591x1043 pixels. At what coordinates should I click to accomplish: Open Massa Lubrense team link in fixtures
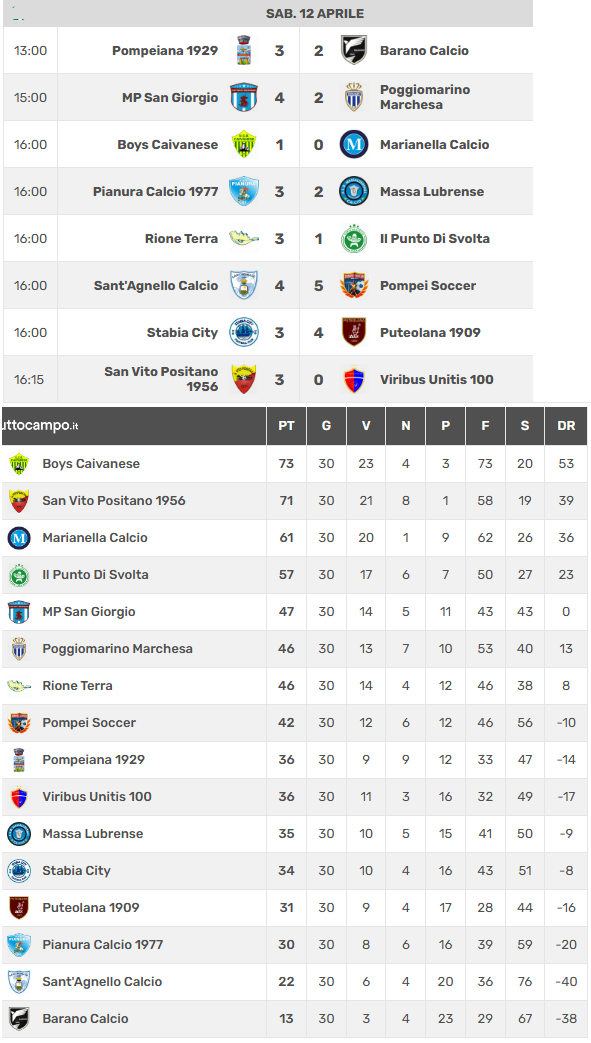pyautogui.click(x=432, y=192)
